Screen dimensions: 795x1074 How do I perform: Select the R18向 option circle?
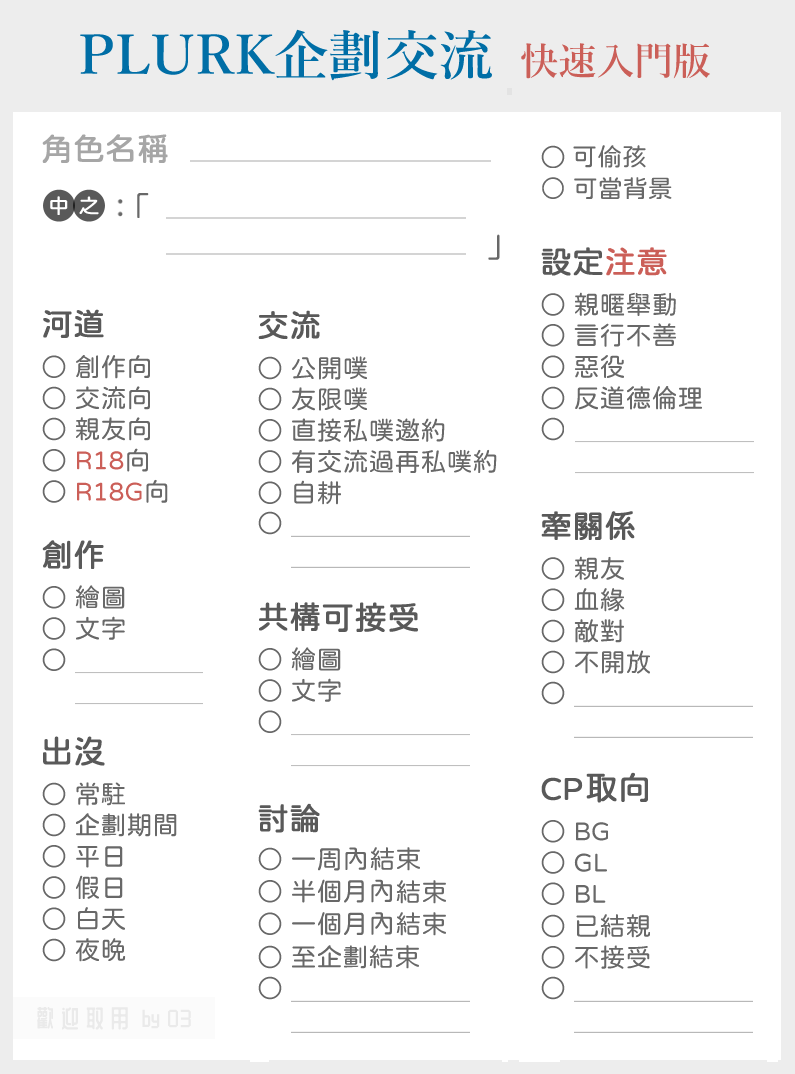pos(54,460)
